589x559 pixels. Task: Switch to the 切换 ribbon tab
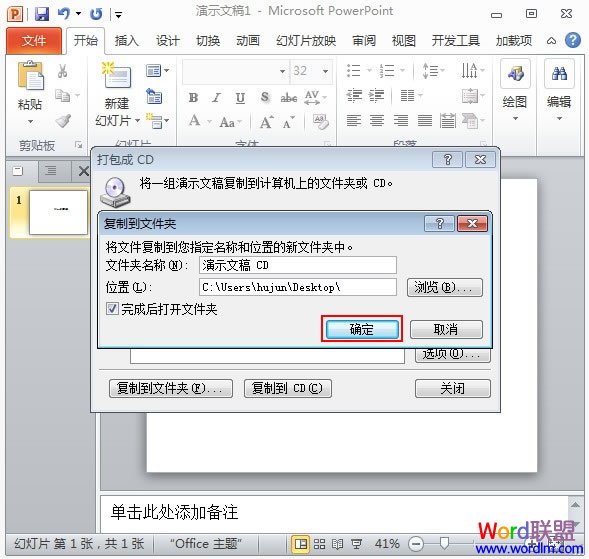208,41
